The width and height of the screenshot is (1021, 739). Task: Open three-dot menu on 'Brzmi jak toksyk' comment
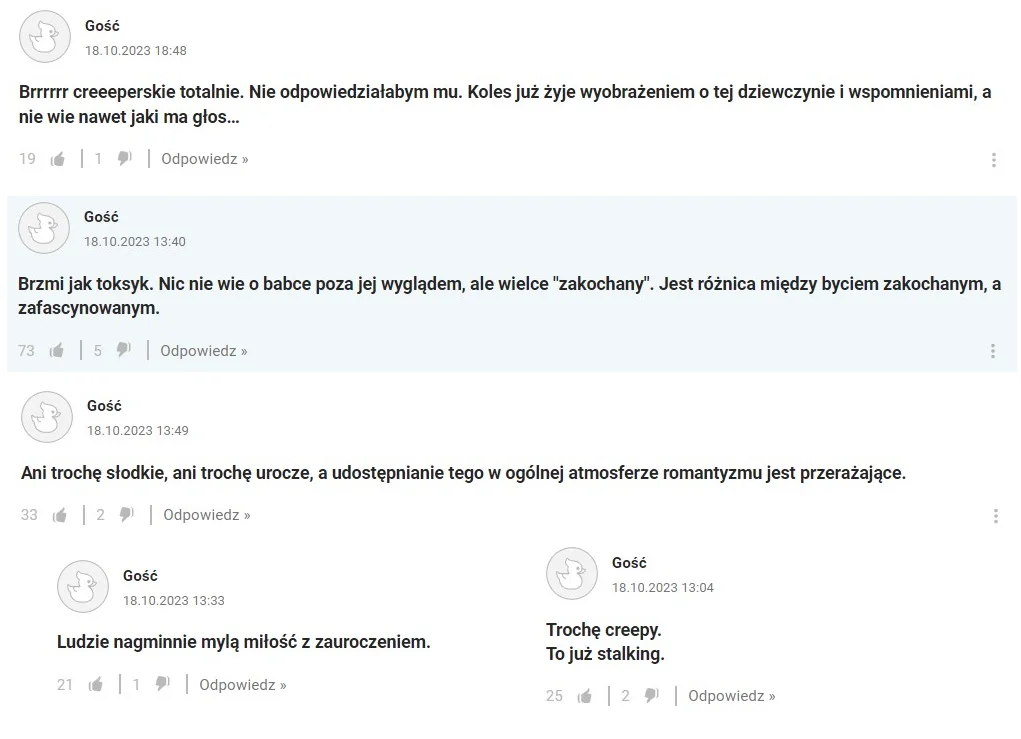(x=993, y=352)
